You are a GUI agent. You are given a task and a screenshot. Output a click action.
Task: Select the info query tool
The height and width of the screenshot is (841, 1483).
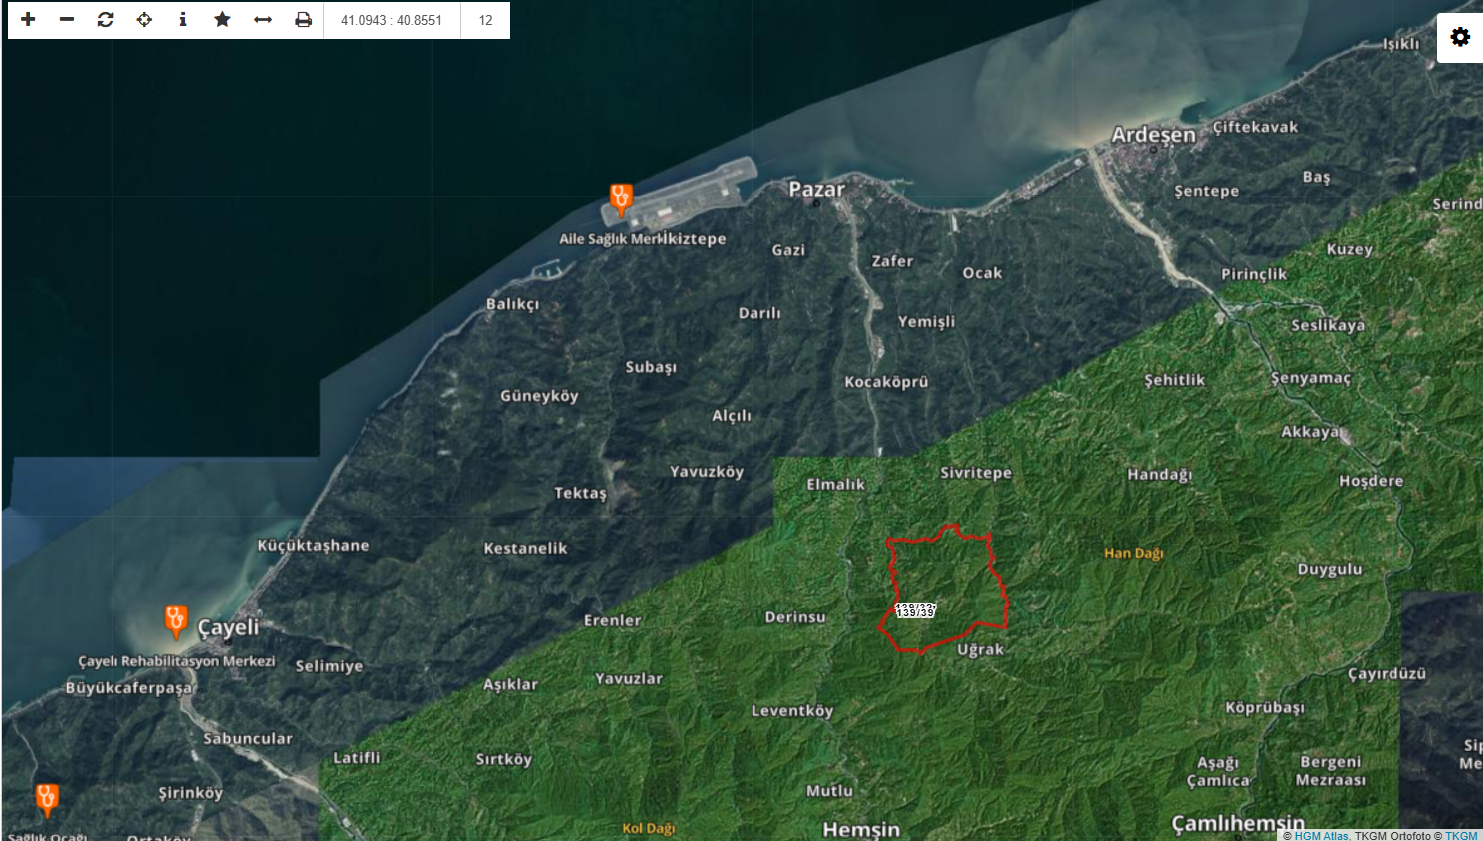coord(183,20)
